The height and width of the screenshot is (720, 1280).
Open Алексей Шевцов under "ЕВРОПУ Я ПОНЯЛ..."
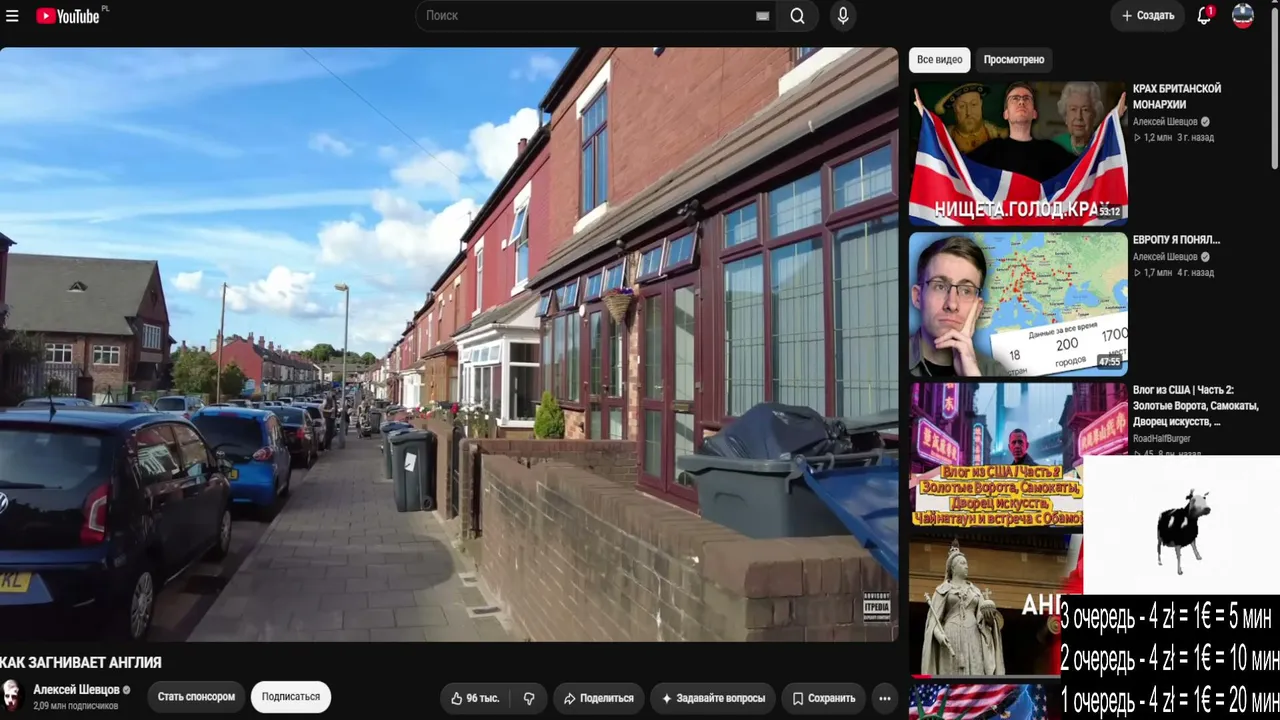coord(1165,257)
